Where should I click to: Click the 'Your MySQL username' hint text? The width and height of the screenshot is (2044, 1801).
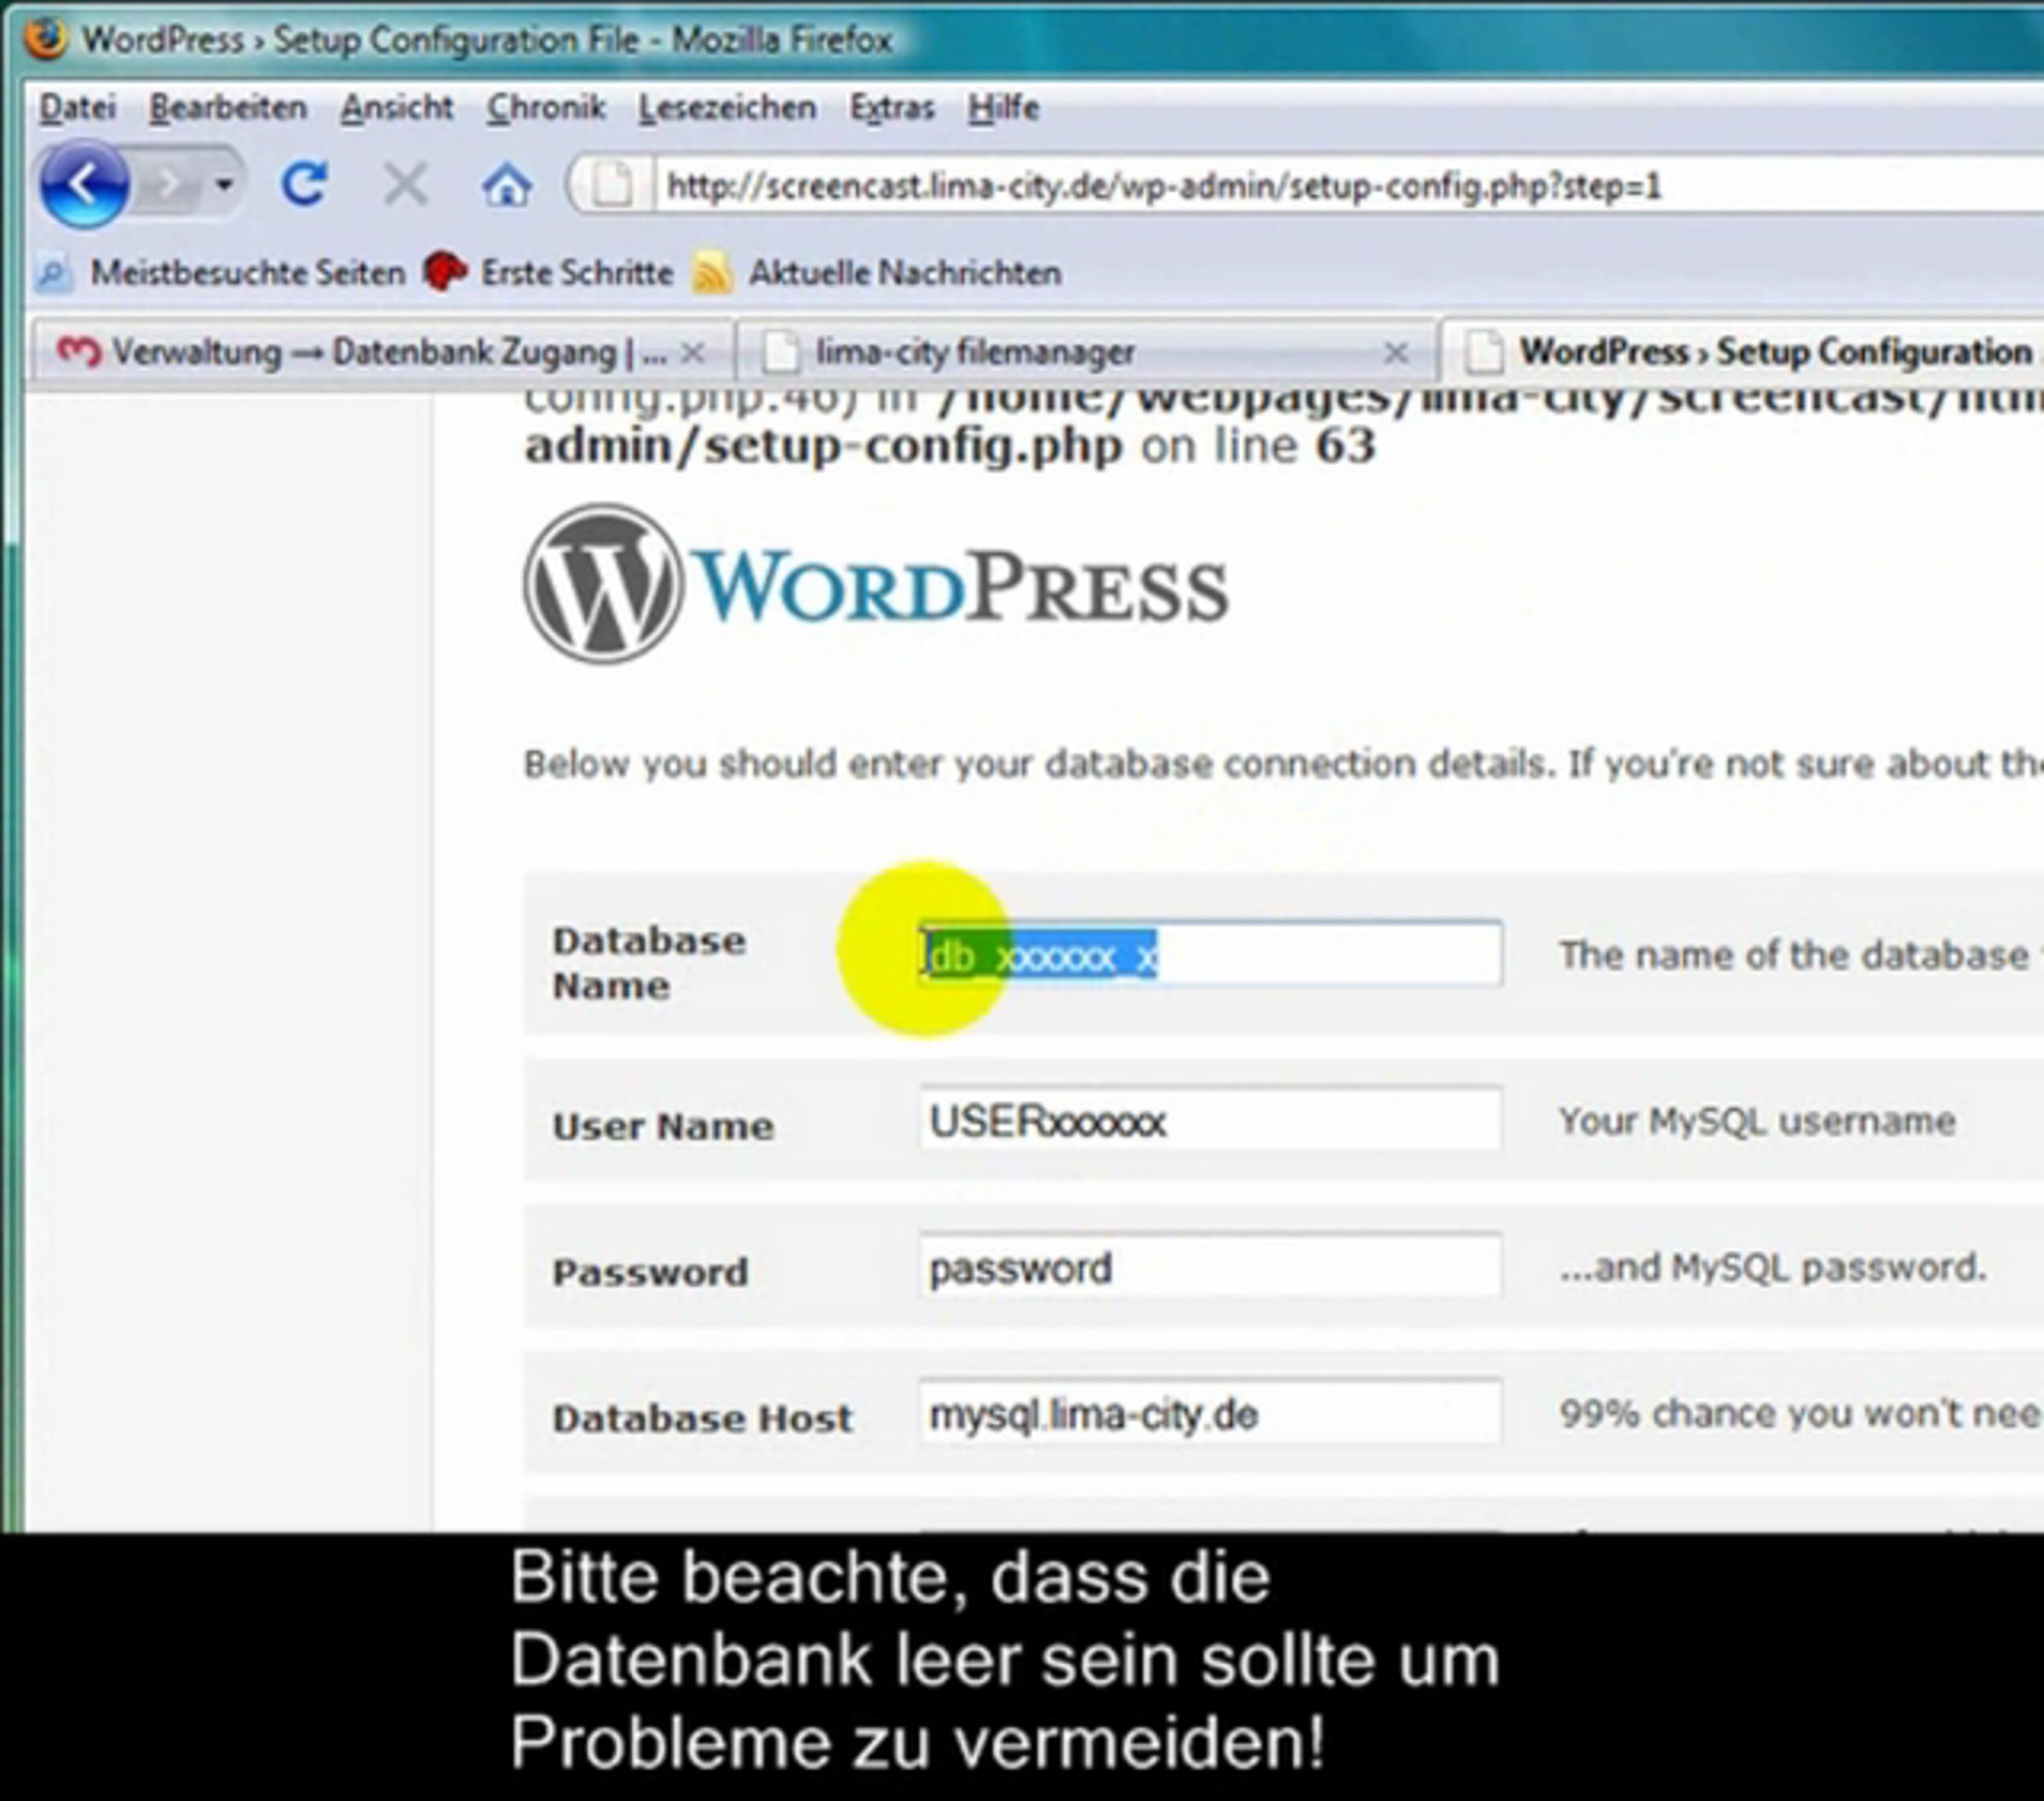coord(1757,1121)
